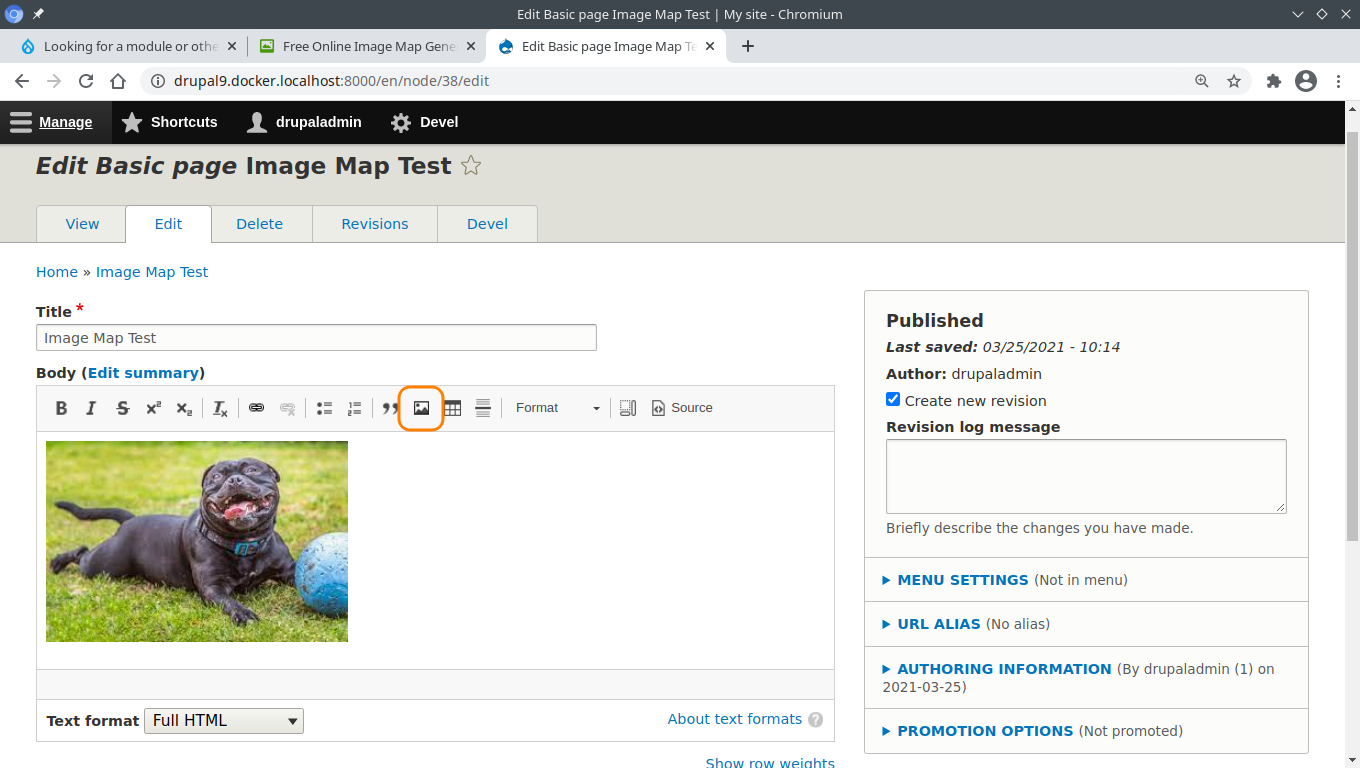Go back to the previous browser page
The image size is (1360, 768).
point(22,81)
